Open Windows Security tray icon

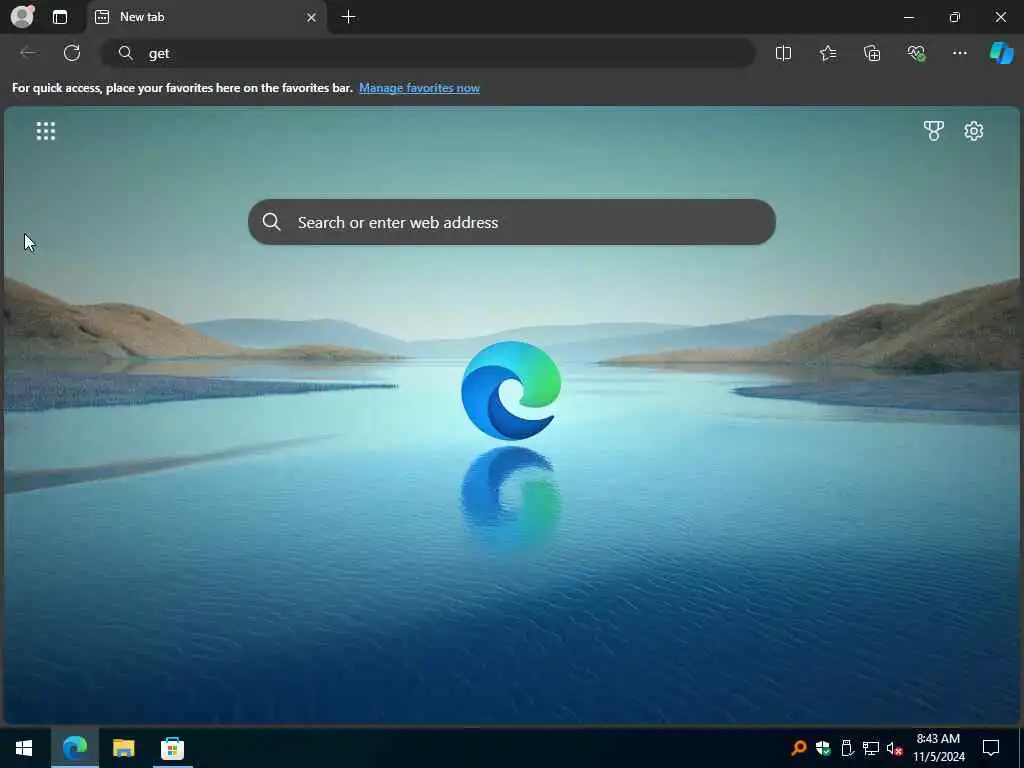823,748
